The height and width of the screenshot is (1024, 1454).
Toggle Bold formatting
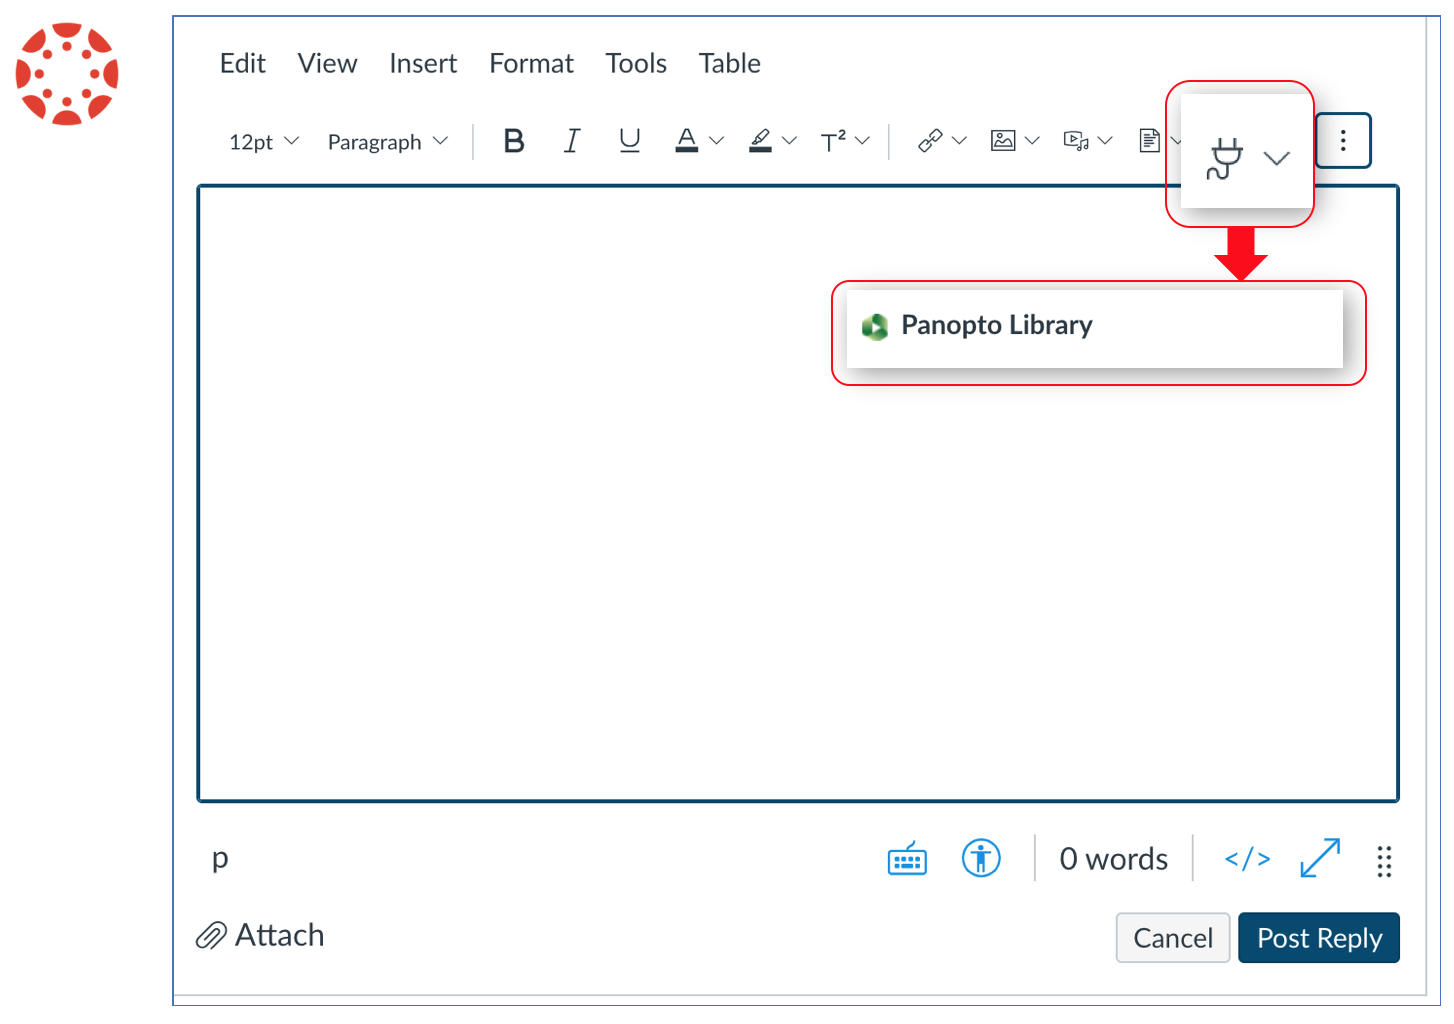pyautogui.click(x=514, y=141)
